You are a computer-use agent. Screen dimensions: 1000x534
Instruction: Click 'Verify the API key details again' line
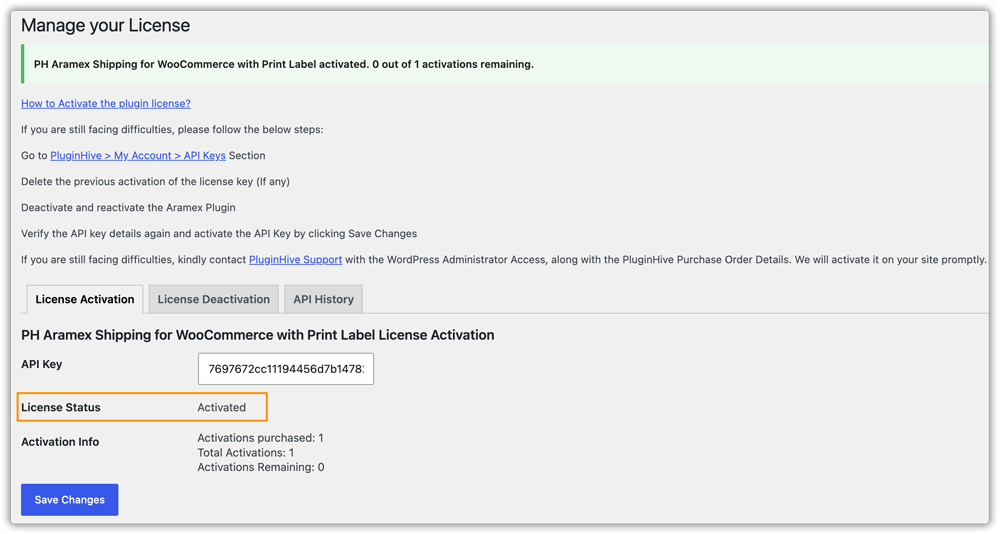pos(219,234)
